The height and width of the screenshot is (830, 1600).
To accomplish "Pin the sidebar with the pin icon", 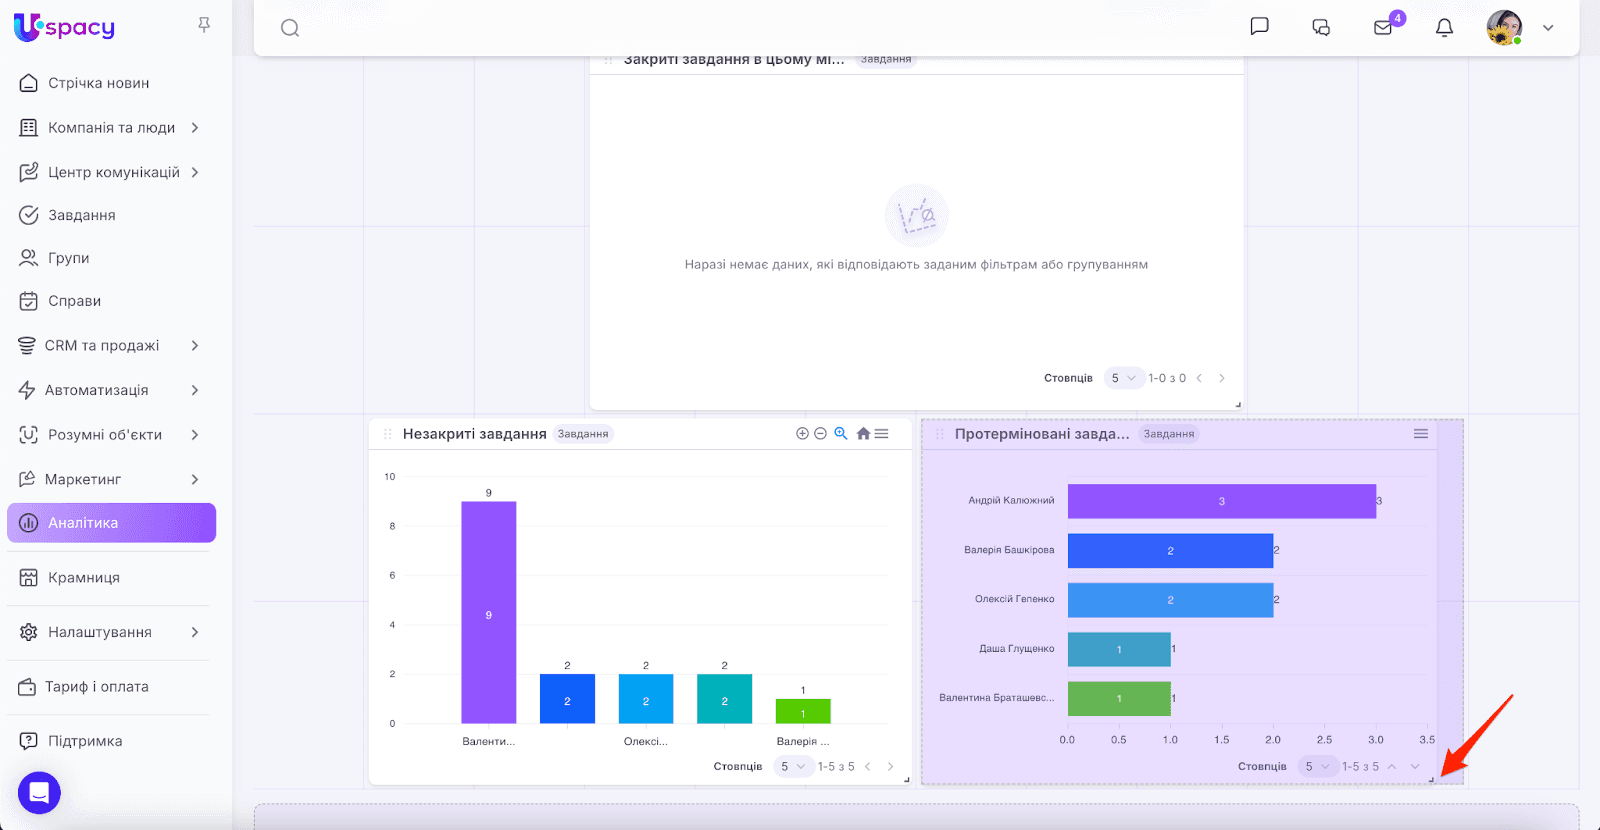I will pyautogui.click(x=204, y=25).
